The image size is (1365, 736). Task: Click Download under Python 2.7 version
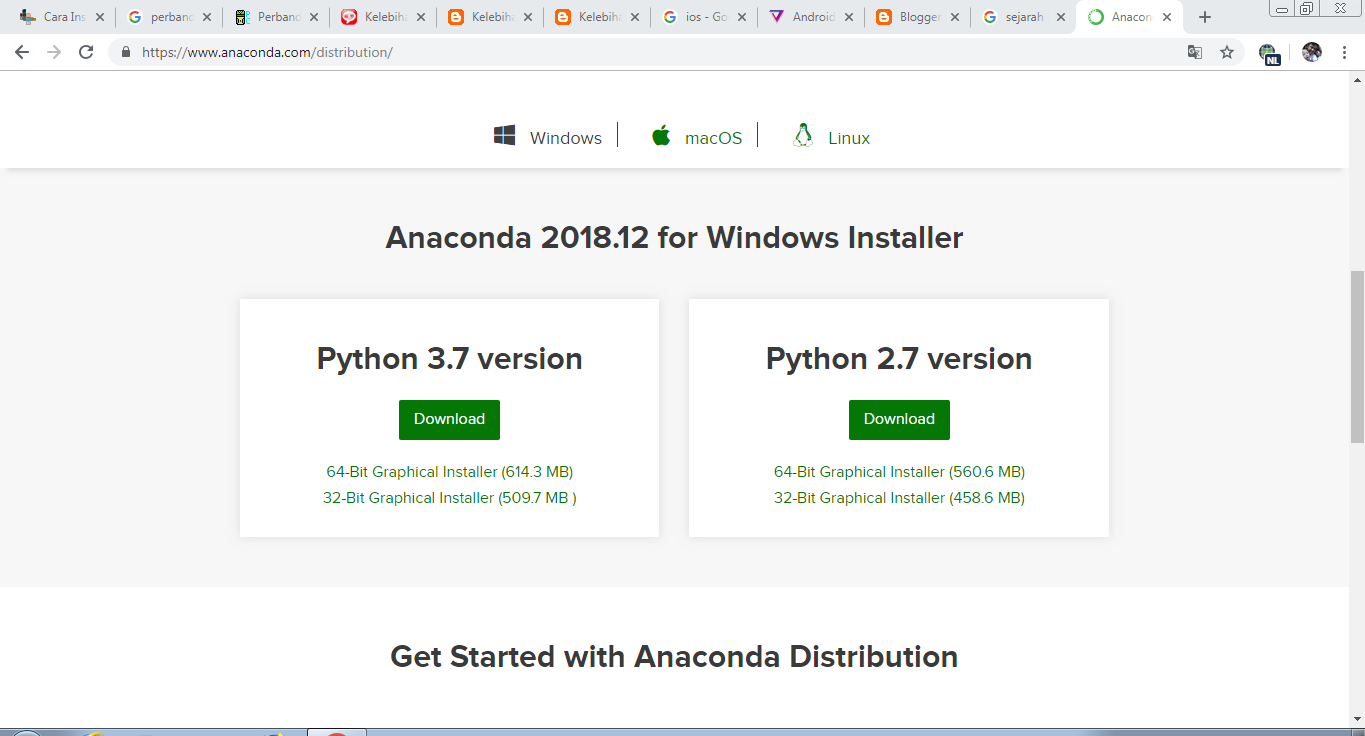click(899, 419)
